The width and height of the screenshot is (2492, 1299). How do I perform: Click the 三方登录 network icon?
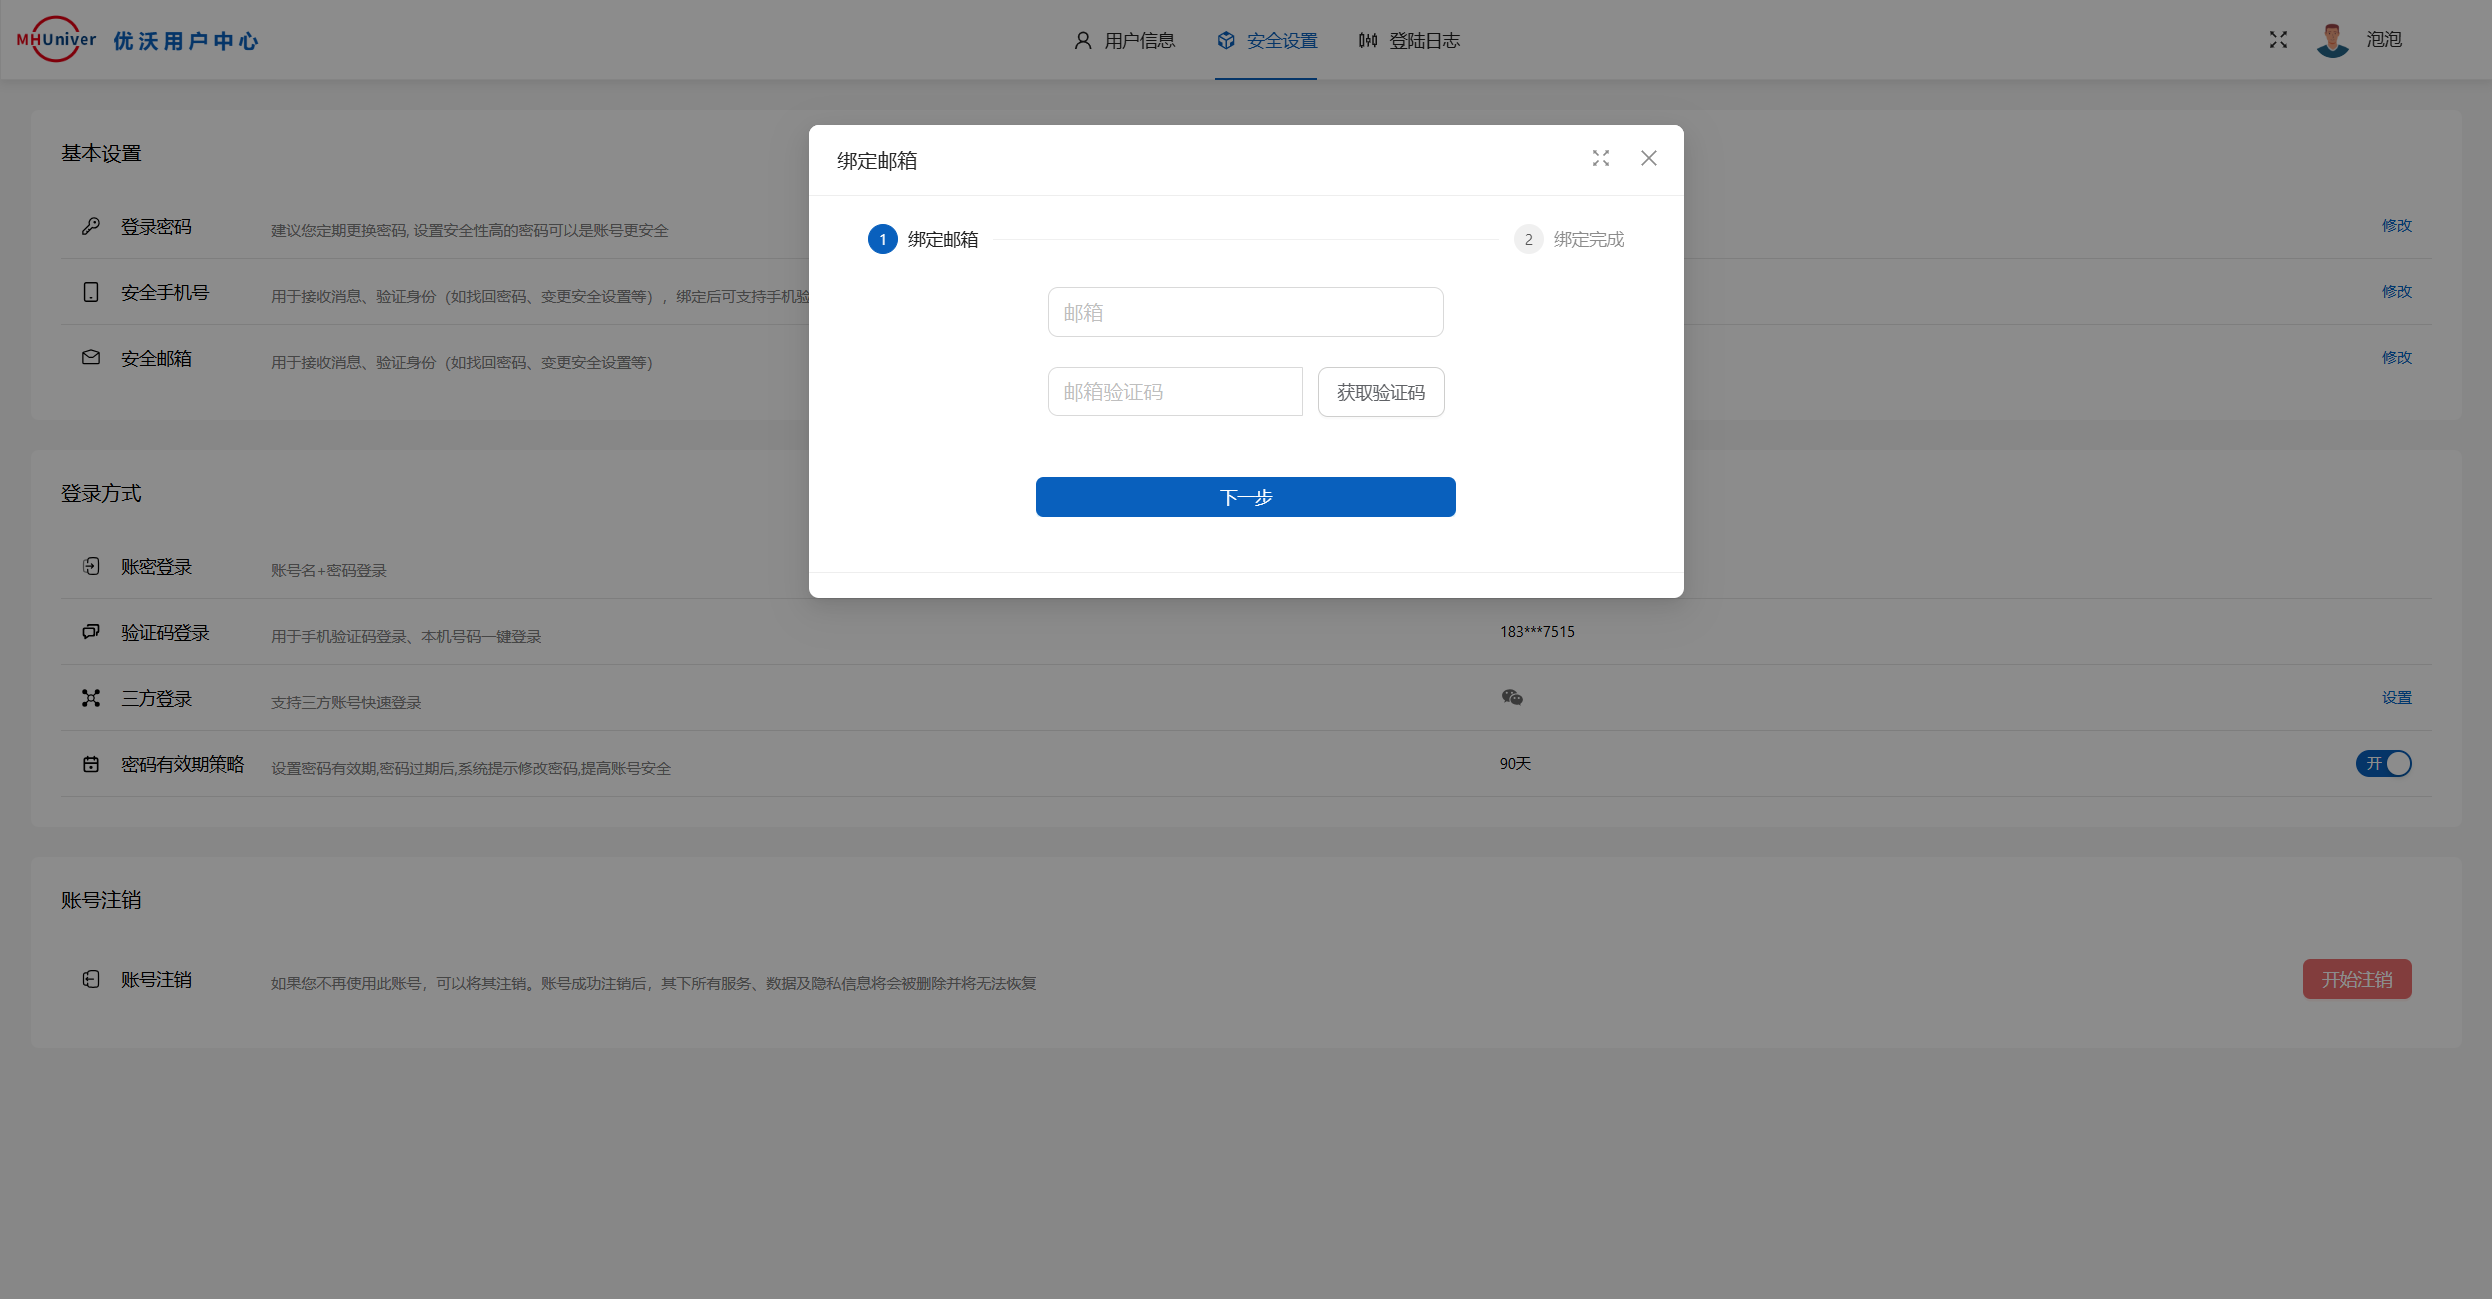pyautogui.click(x=91, y=698)
